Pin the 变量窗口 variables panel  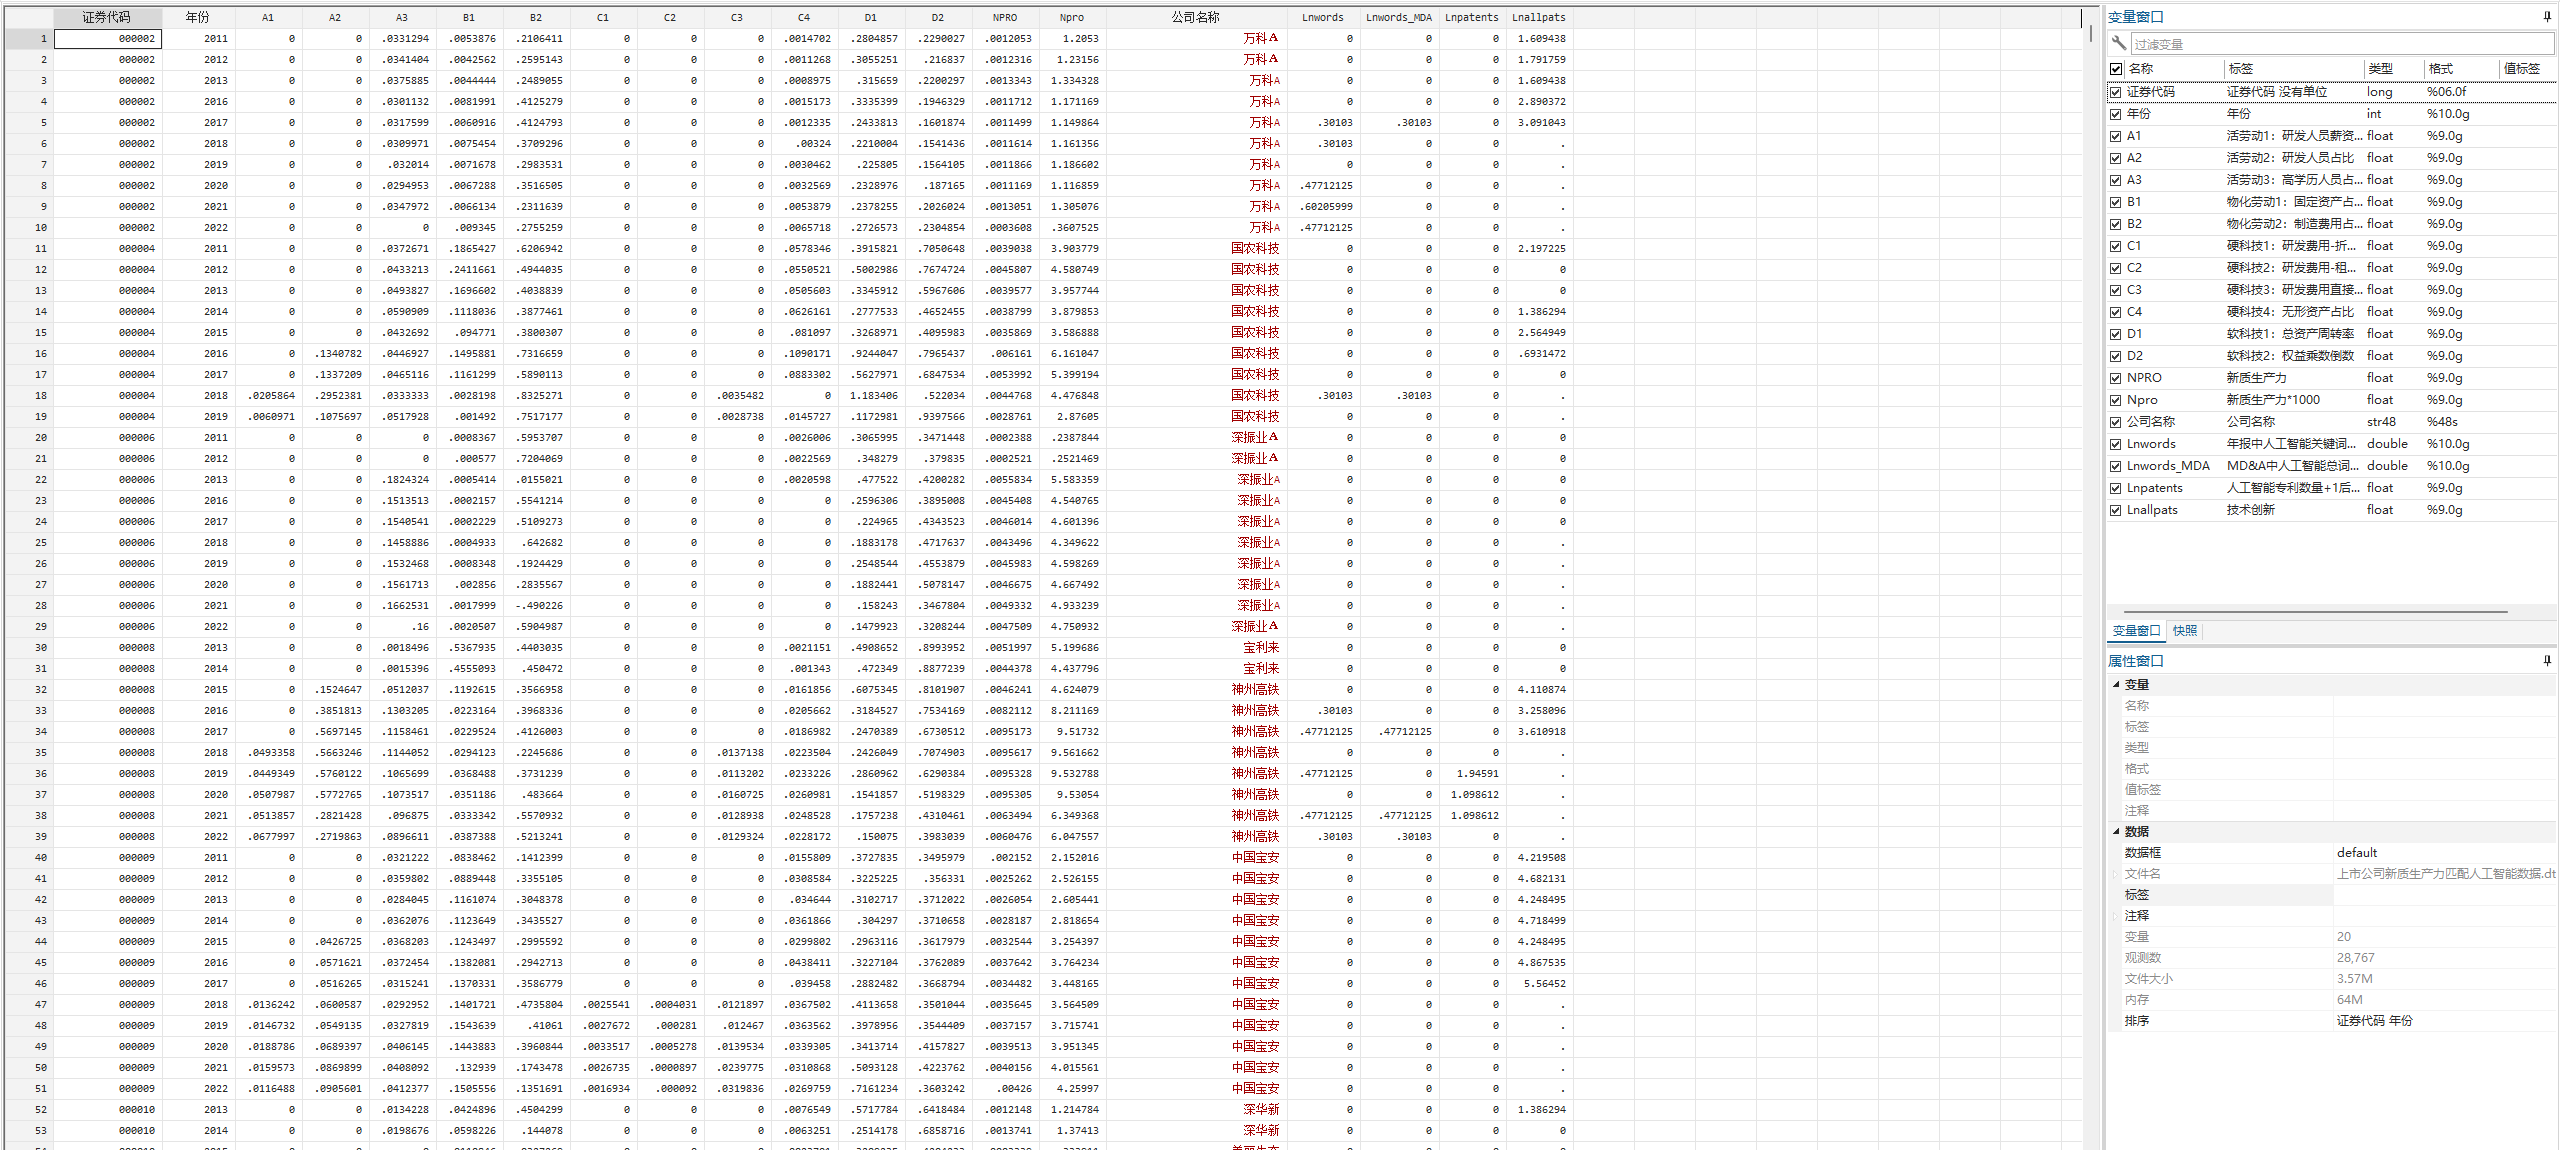tap(2546, 17)
